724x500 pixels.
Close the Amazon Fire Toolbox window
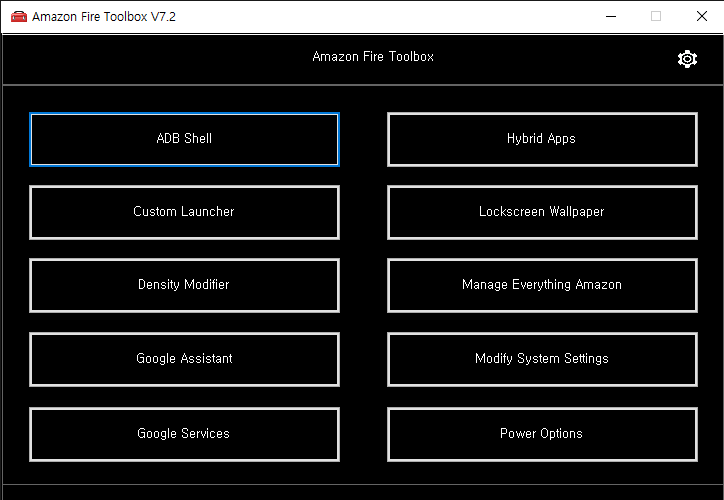click(x=701, y=17)
